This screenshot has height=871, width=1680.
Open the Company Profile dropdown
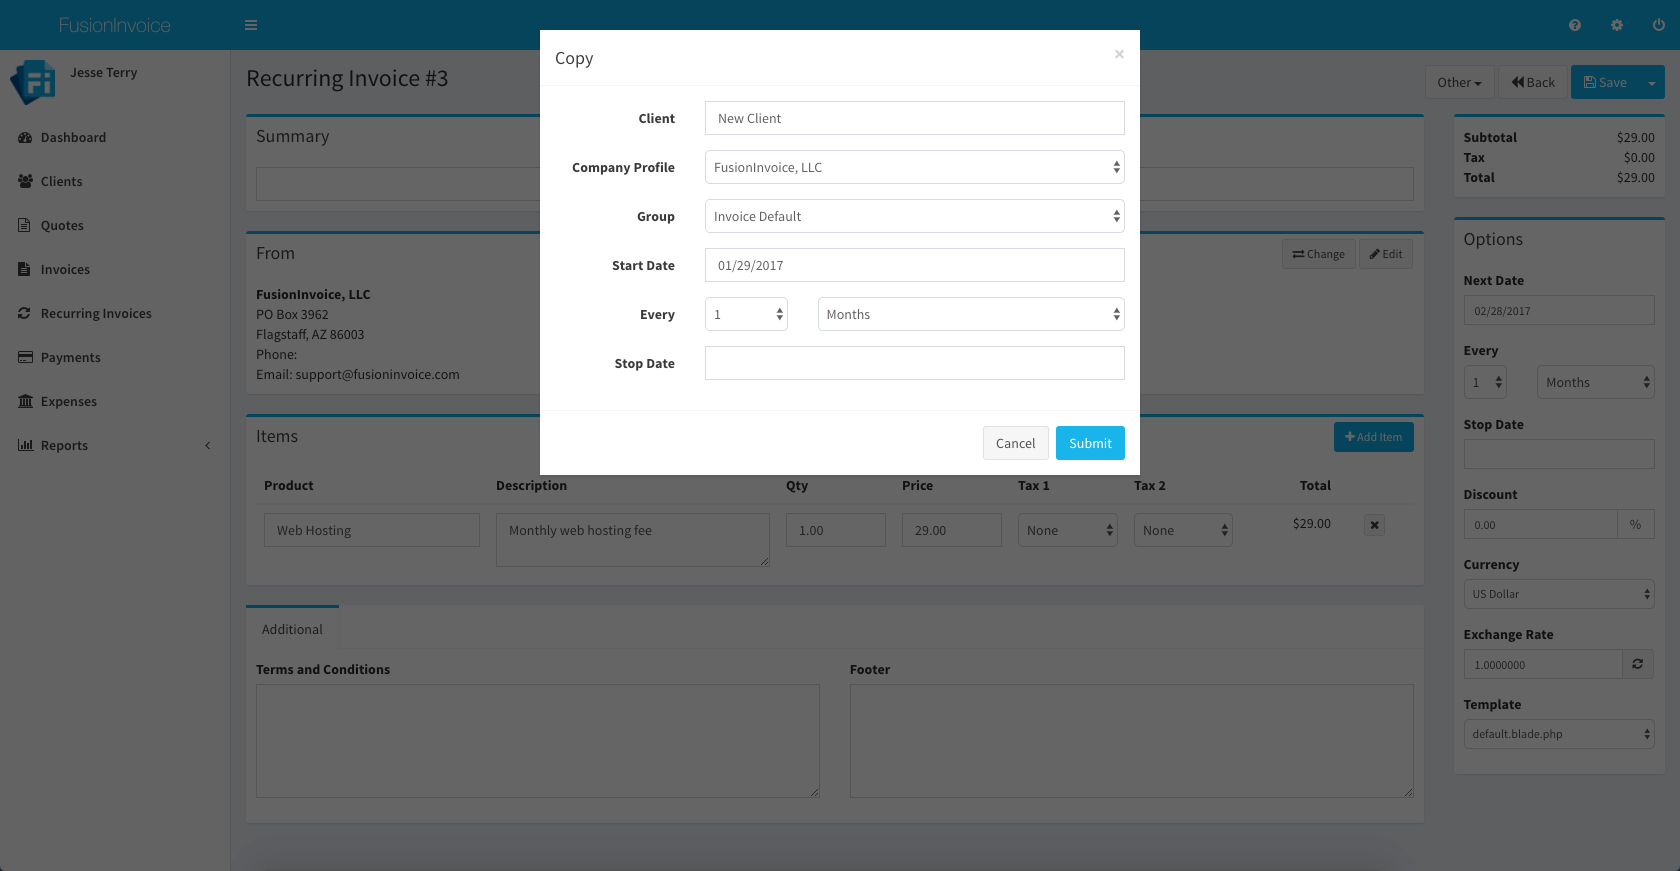coord(914,167)
